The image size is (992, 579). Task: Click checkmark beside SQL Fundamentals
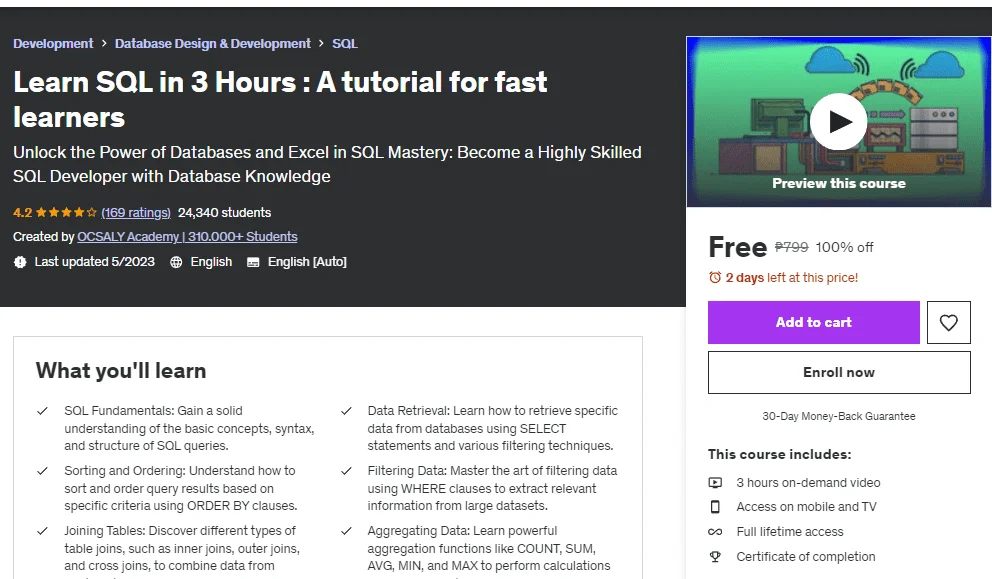coord(42,411)
